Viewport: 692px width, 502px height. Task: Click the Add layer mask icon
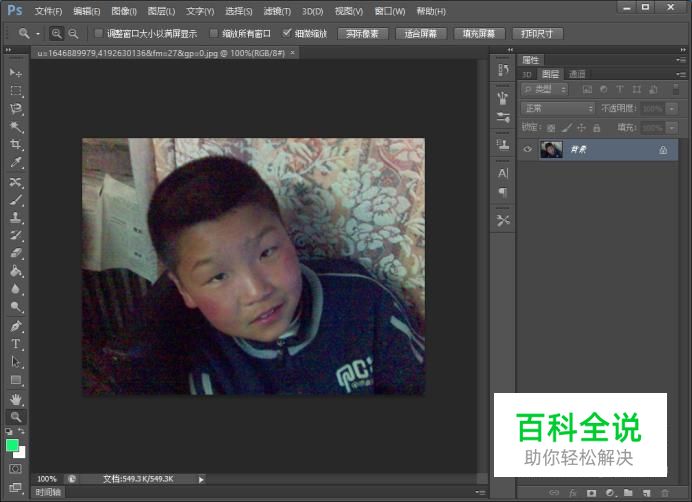591,493
